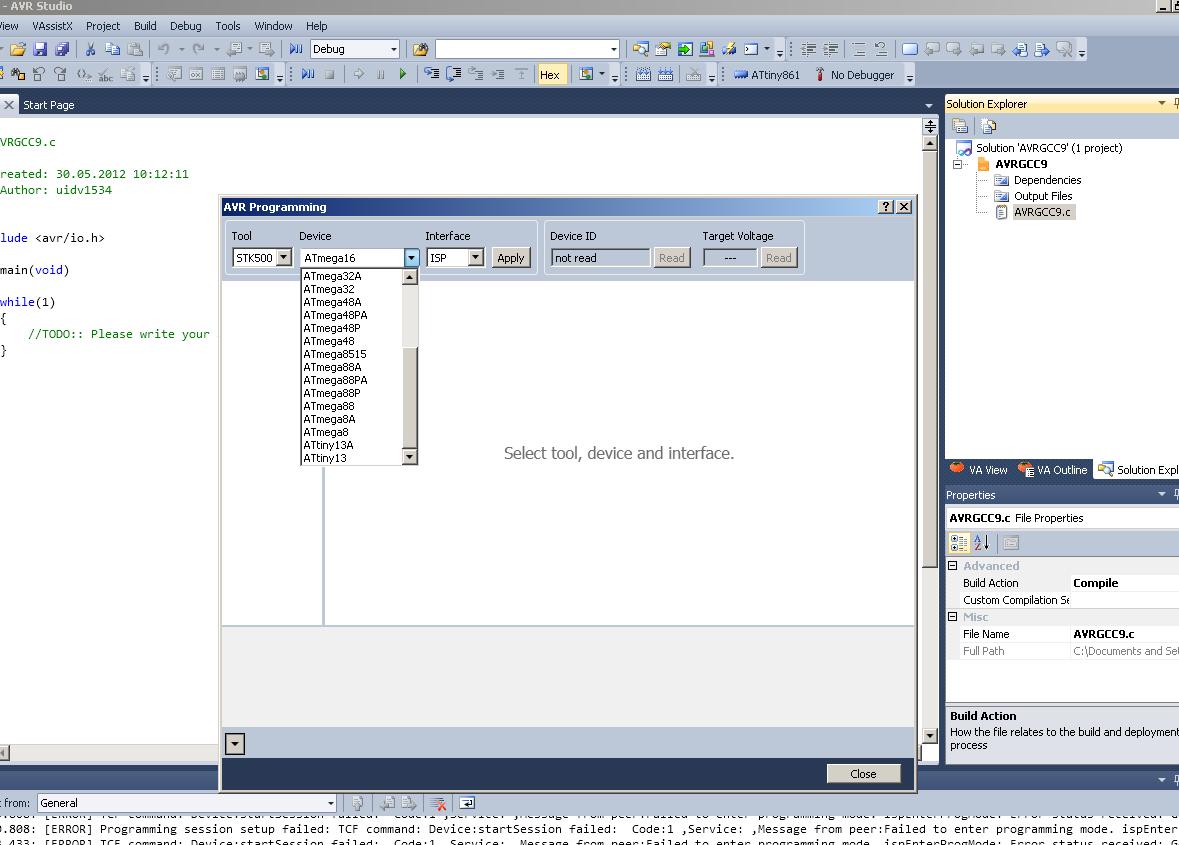The height and width of the screenshot is (845, 1179).
Task: Open the Tools menu
Action: point(228,26)
